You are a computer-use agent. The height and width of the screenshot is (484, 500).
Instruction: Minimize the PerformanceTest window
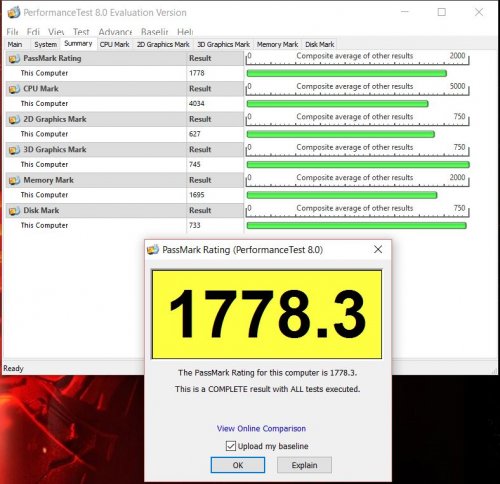click(x=405, y=12)
